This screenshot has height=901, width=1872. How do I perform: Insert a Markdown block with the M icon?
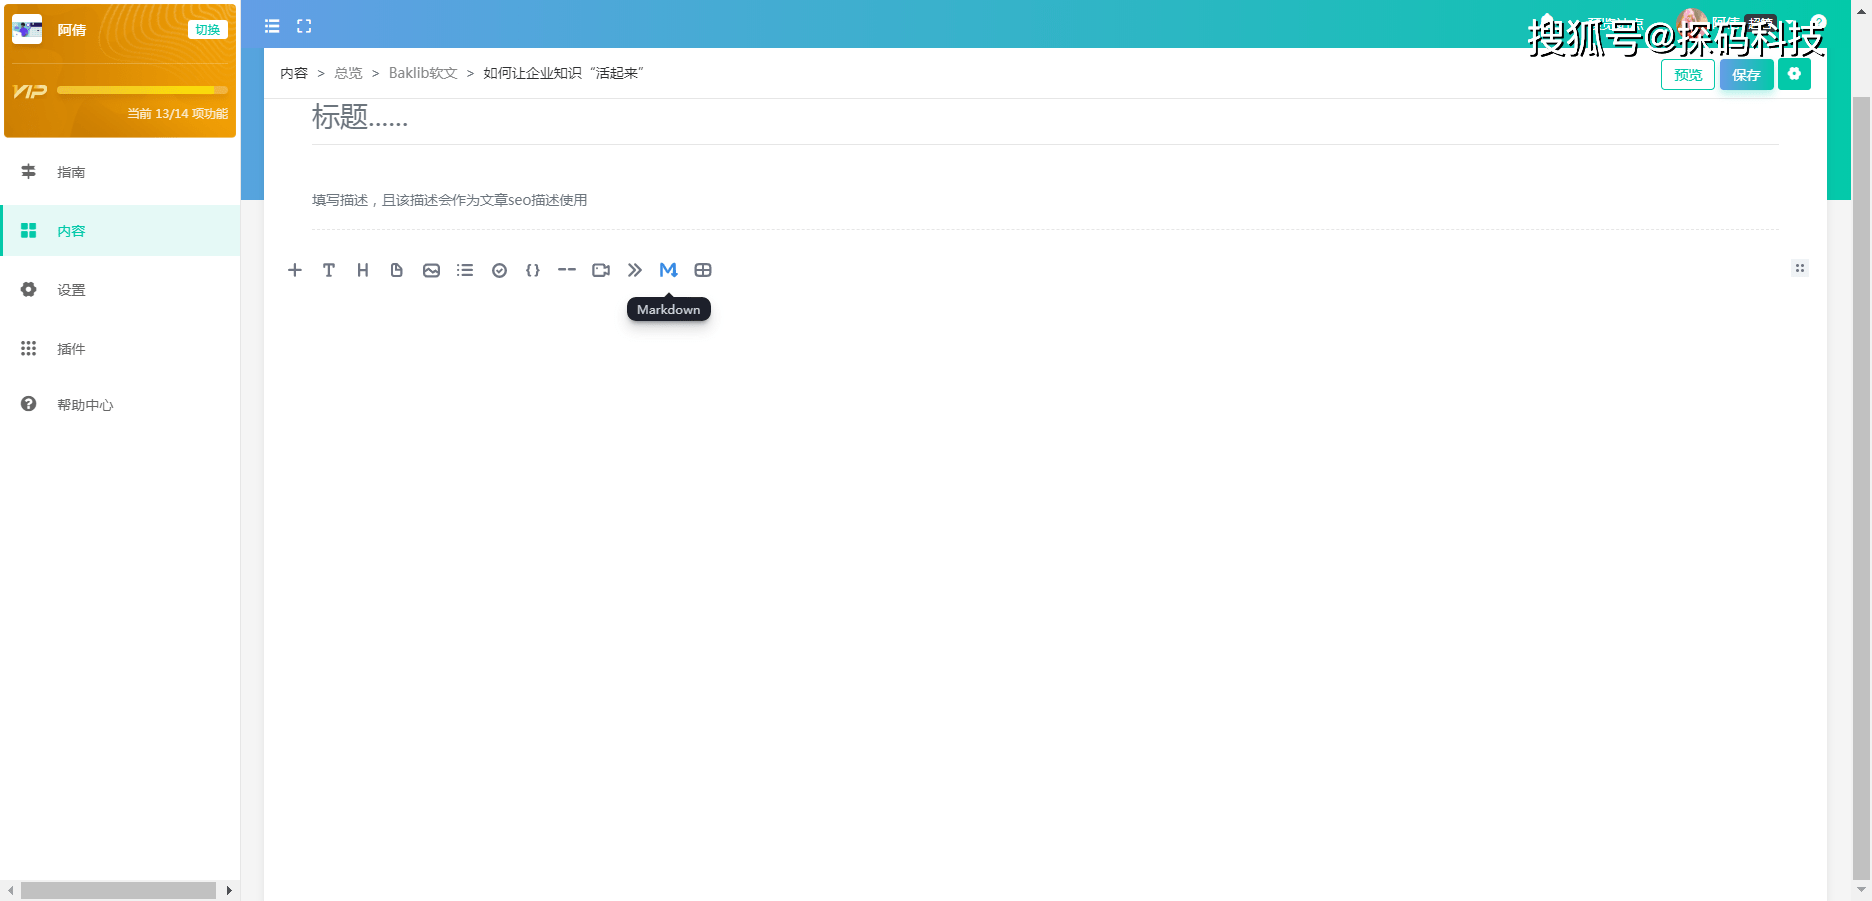[x=669, y=270]
